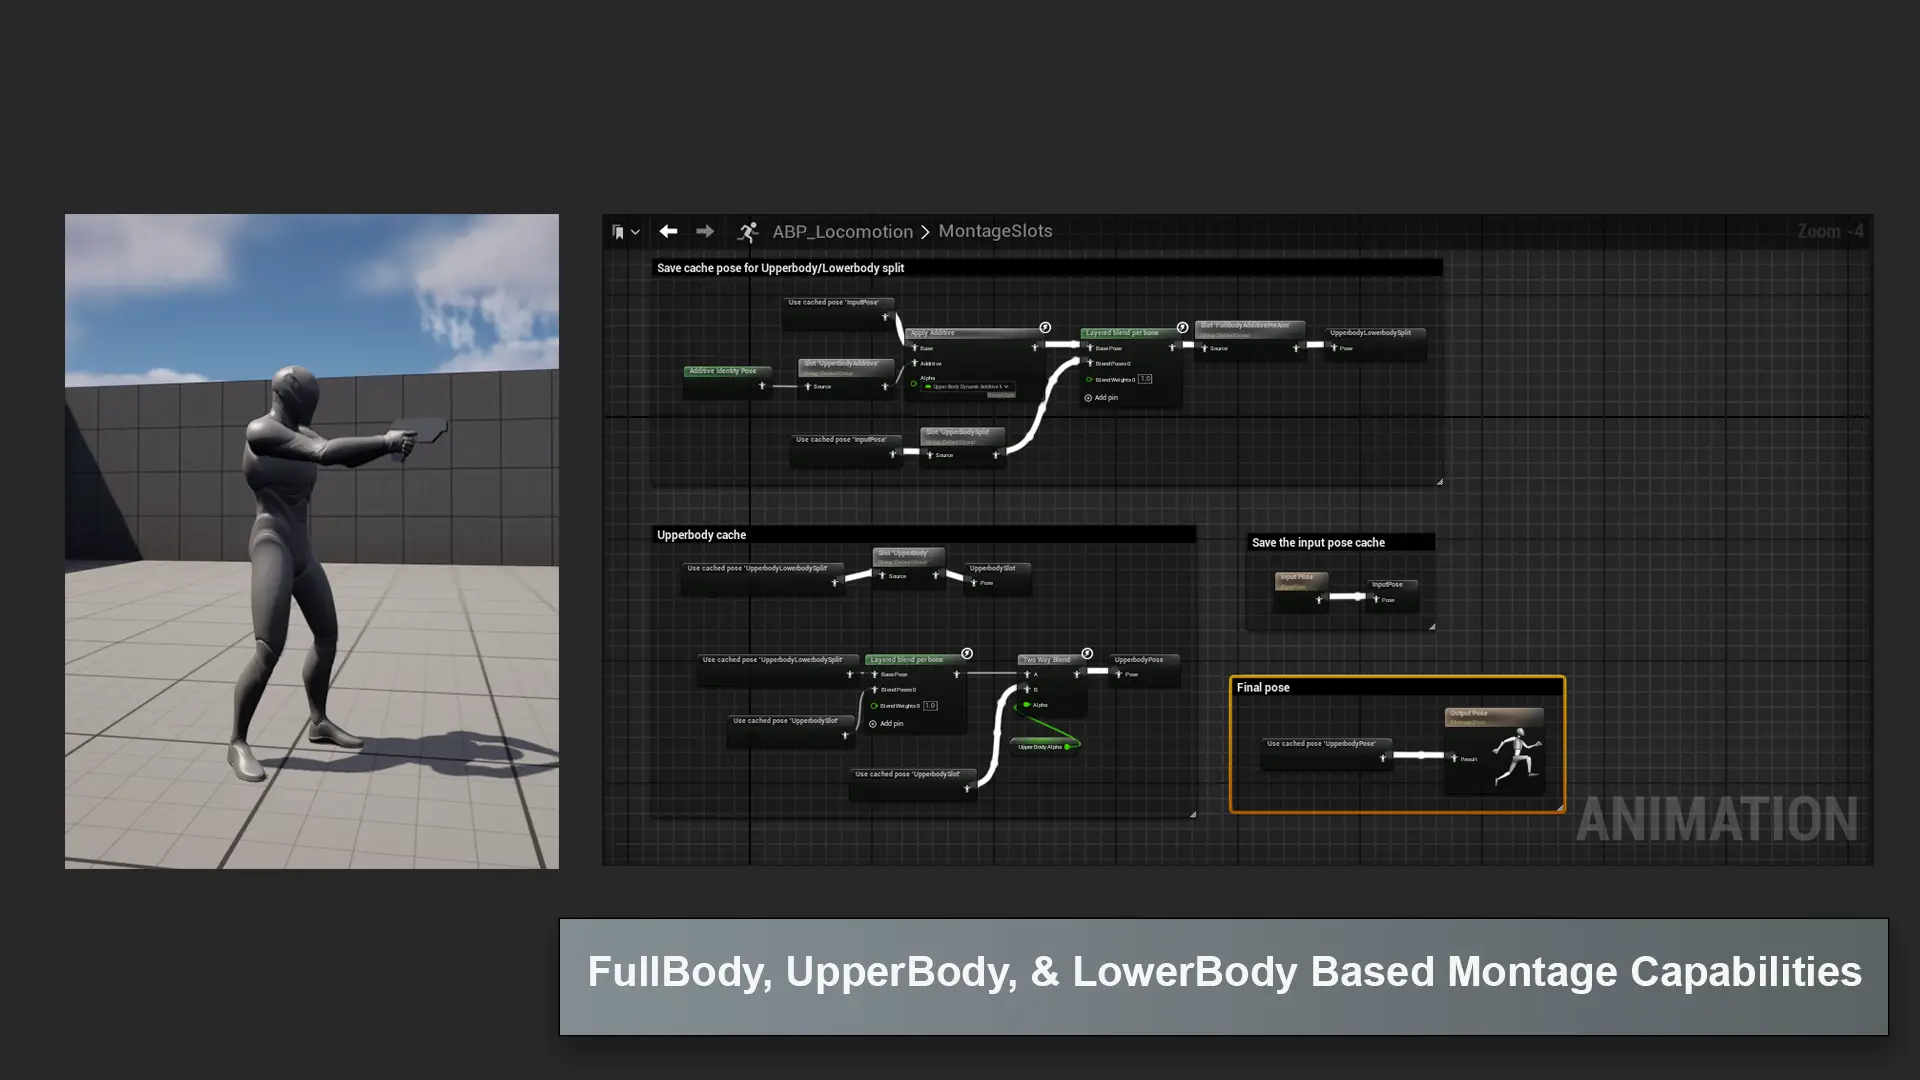Image resolution: width=1920 pixels, height=1080 pixels.
Task: Click the Output Pose running figure icon
Action: coord(1516,757)
